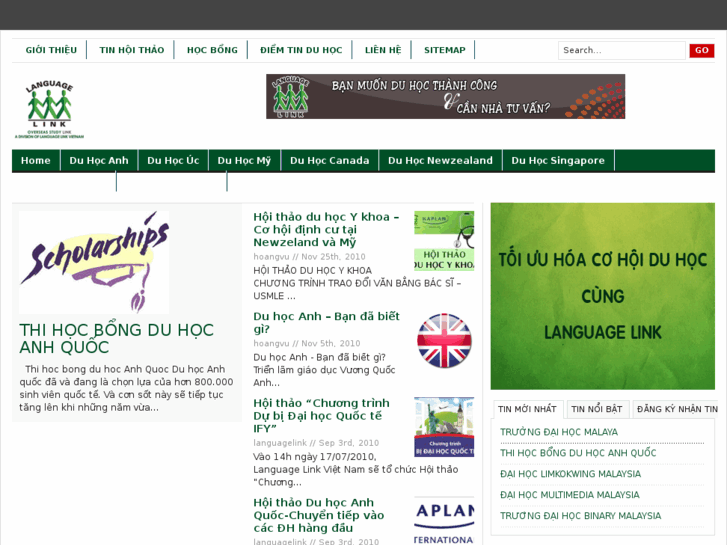Image resolution: width=727 pixels, height=545 pixels.
Task: Open ĐIỂM TIN DU HỌC link
Action: pos(301,50)
